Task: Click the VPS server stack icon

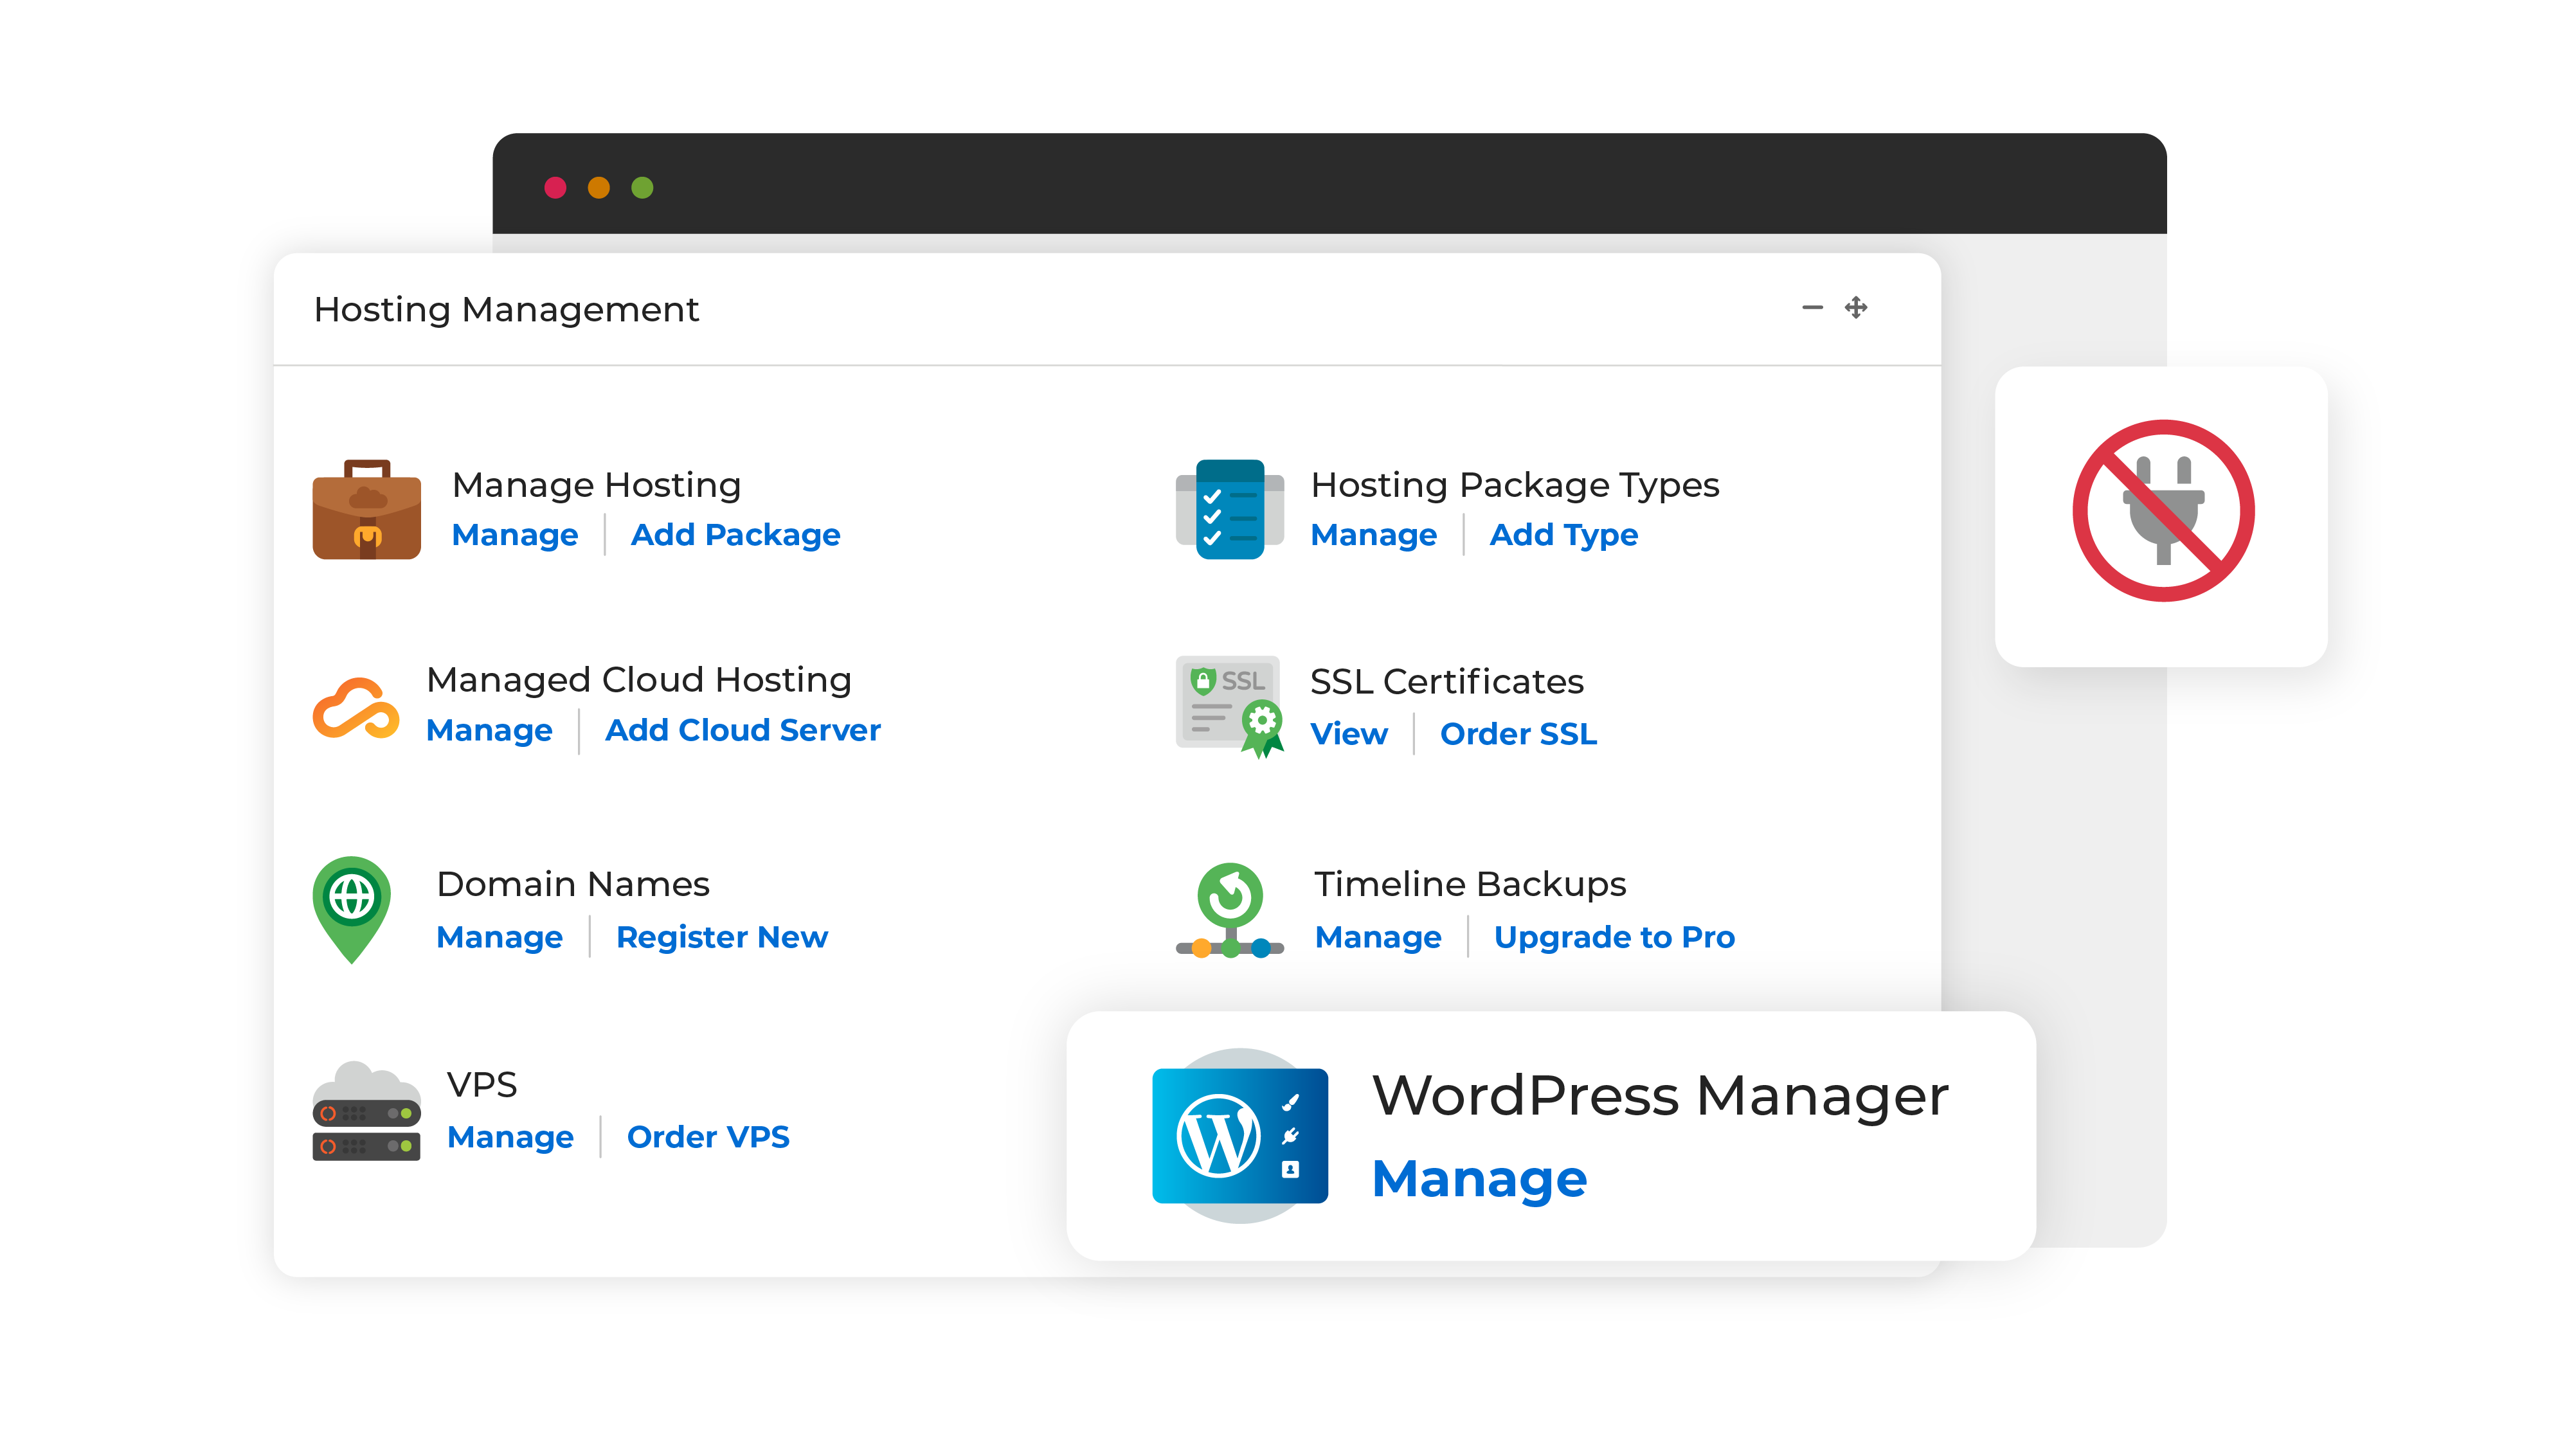Action: (x=366, y=1110)
